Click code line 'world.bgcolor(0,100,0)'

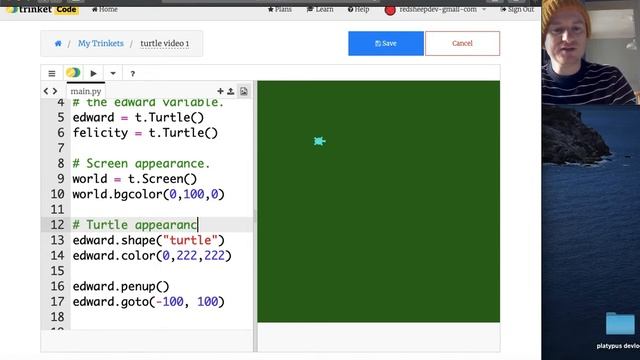coord(149,194)
